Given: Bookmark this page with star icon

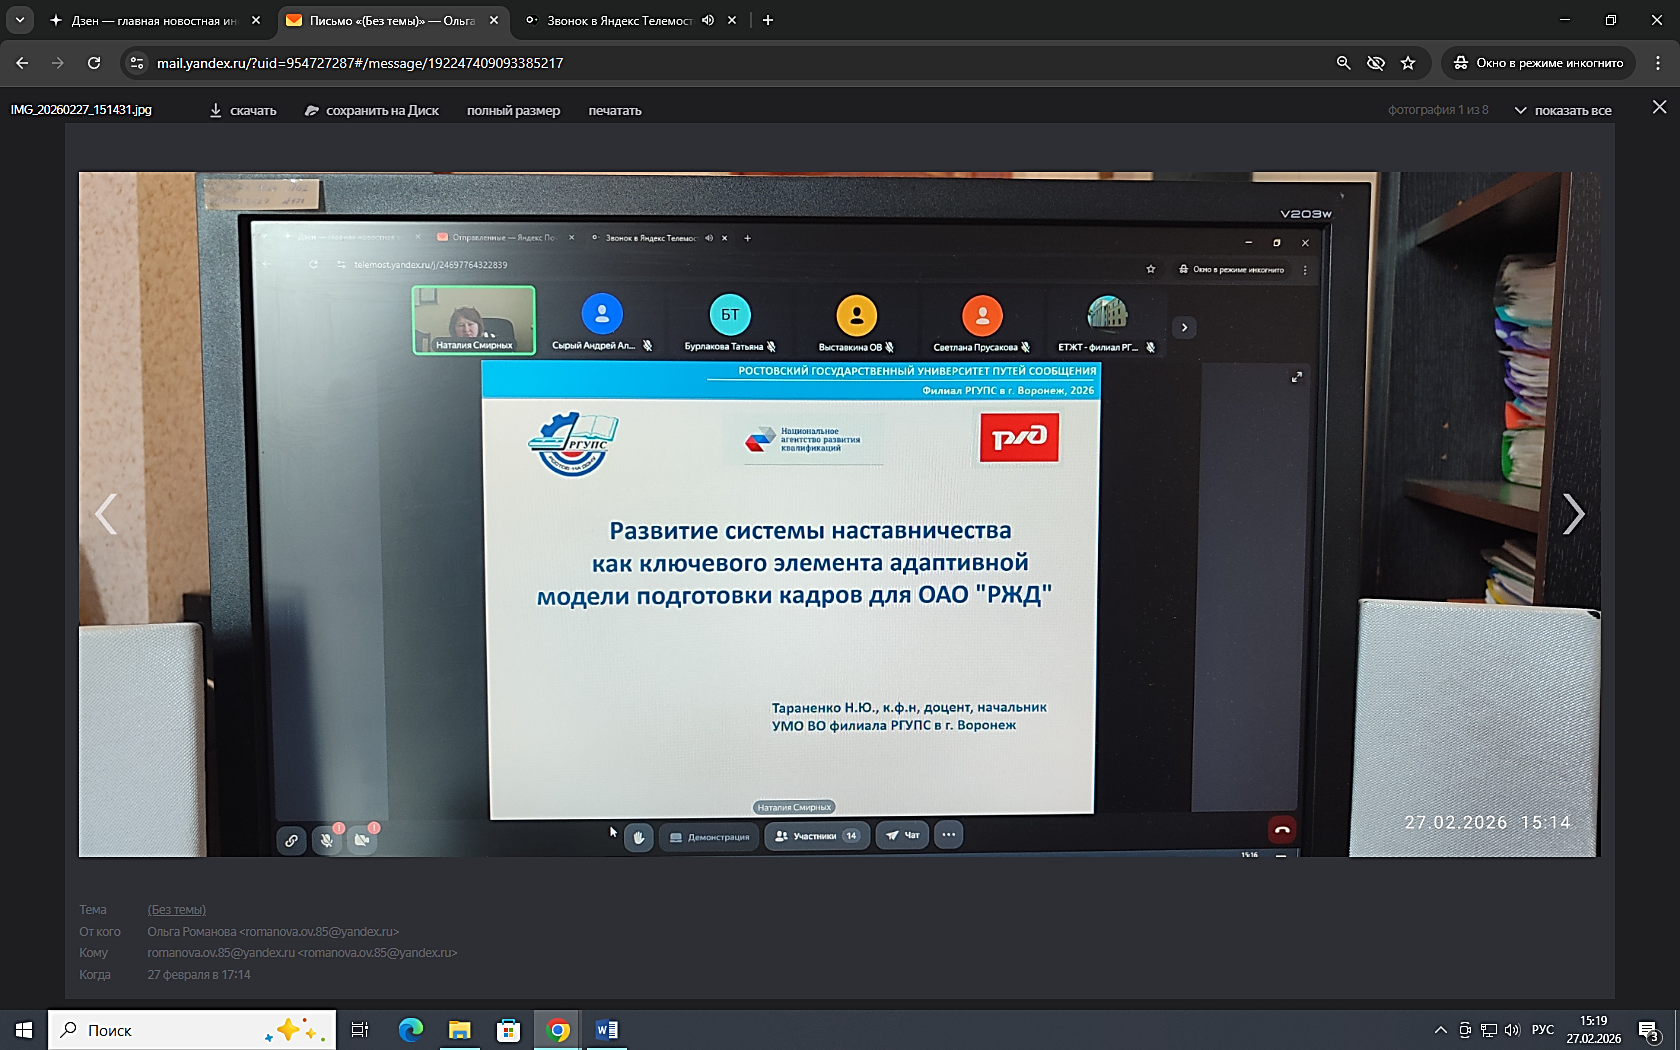Looking at the screenshot, I should [1408, 63].
